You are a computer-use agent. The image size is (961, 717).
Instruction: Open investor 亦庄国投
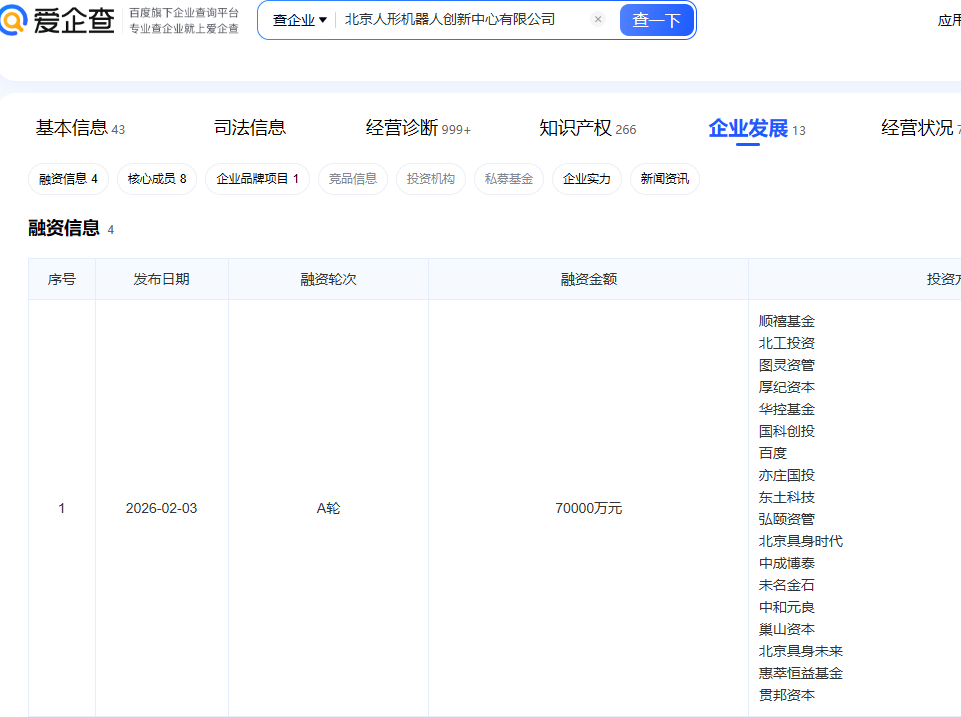[x=786, y=476]
